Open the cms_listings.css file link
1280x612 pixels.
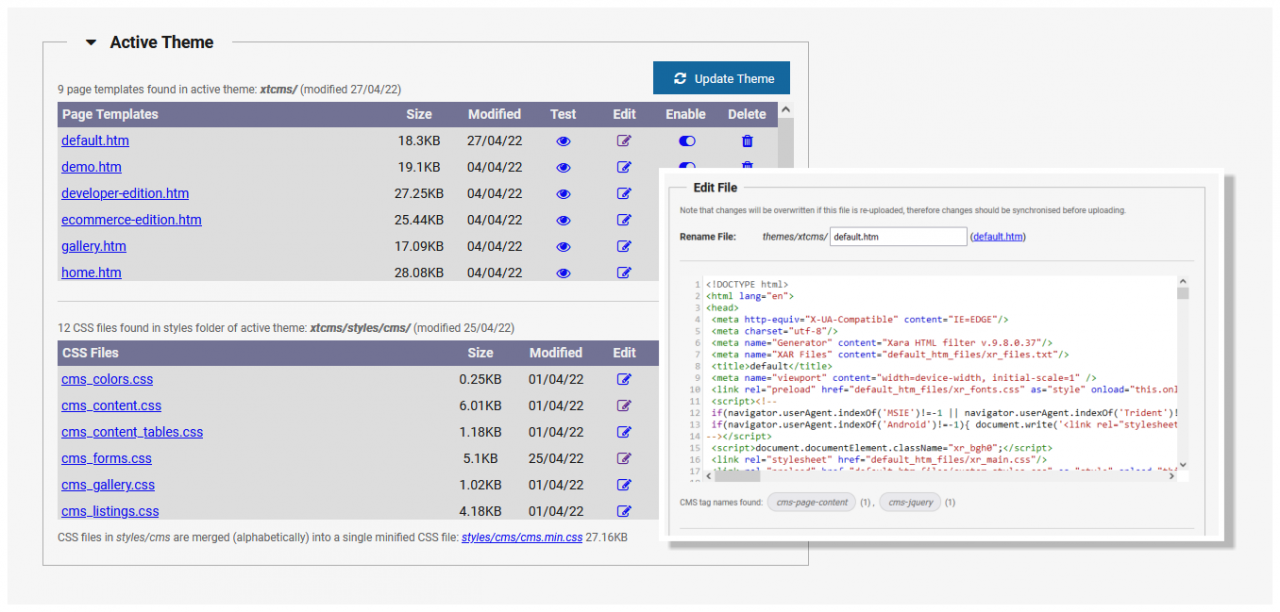pyautogui.click(x=110, y=512)
